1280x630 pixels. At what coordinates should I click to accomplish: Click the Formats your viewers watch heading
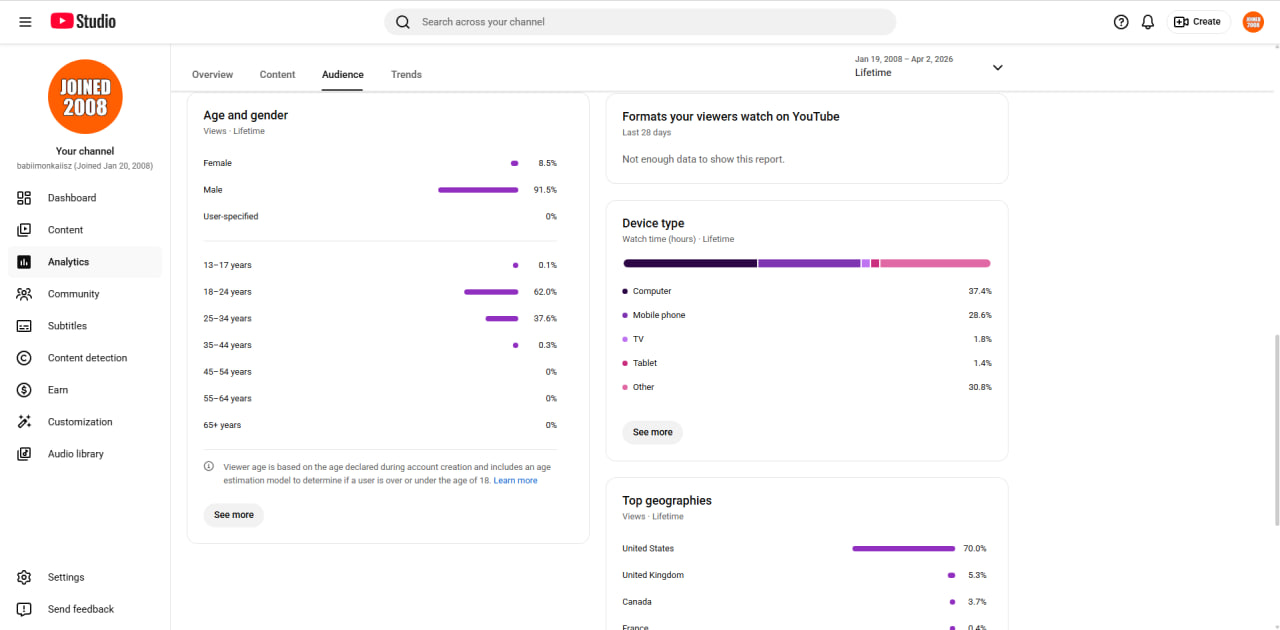coord(731,117)
